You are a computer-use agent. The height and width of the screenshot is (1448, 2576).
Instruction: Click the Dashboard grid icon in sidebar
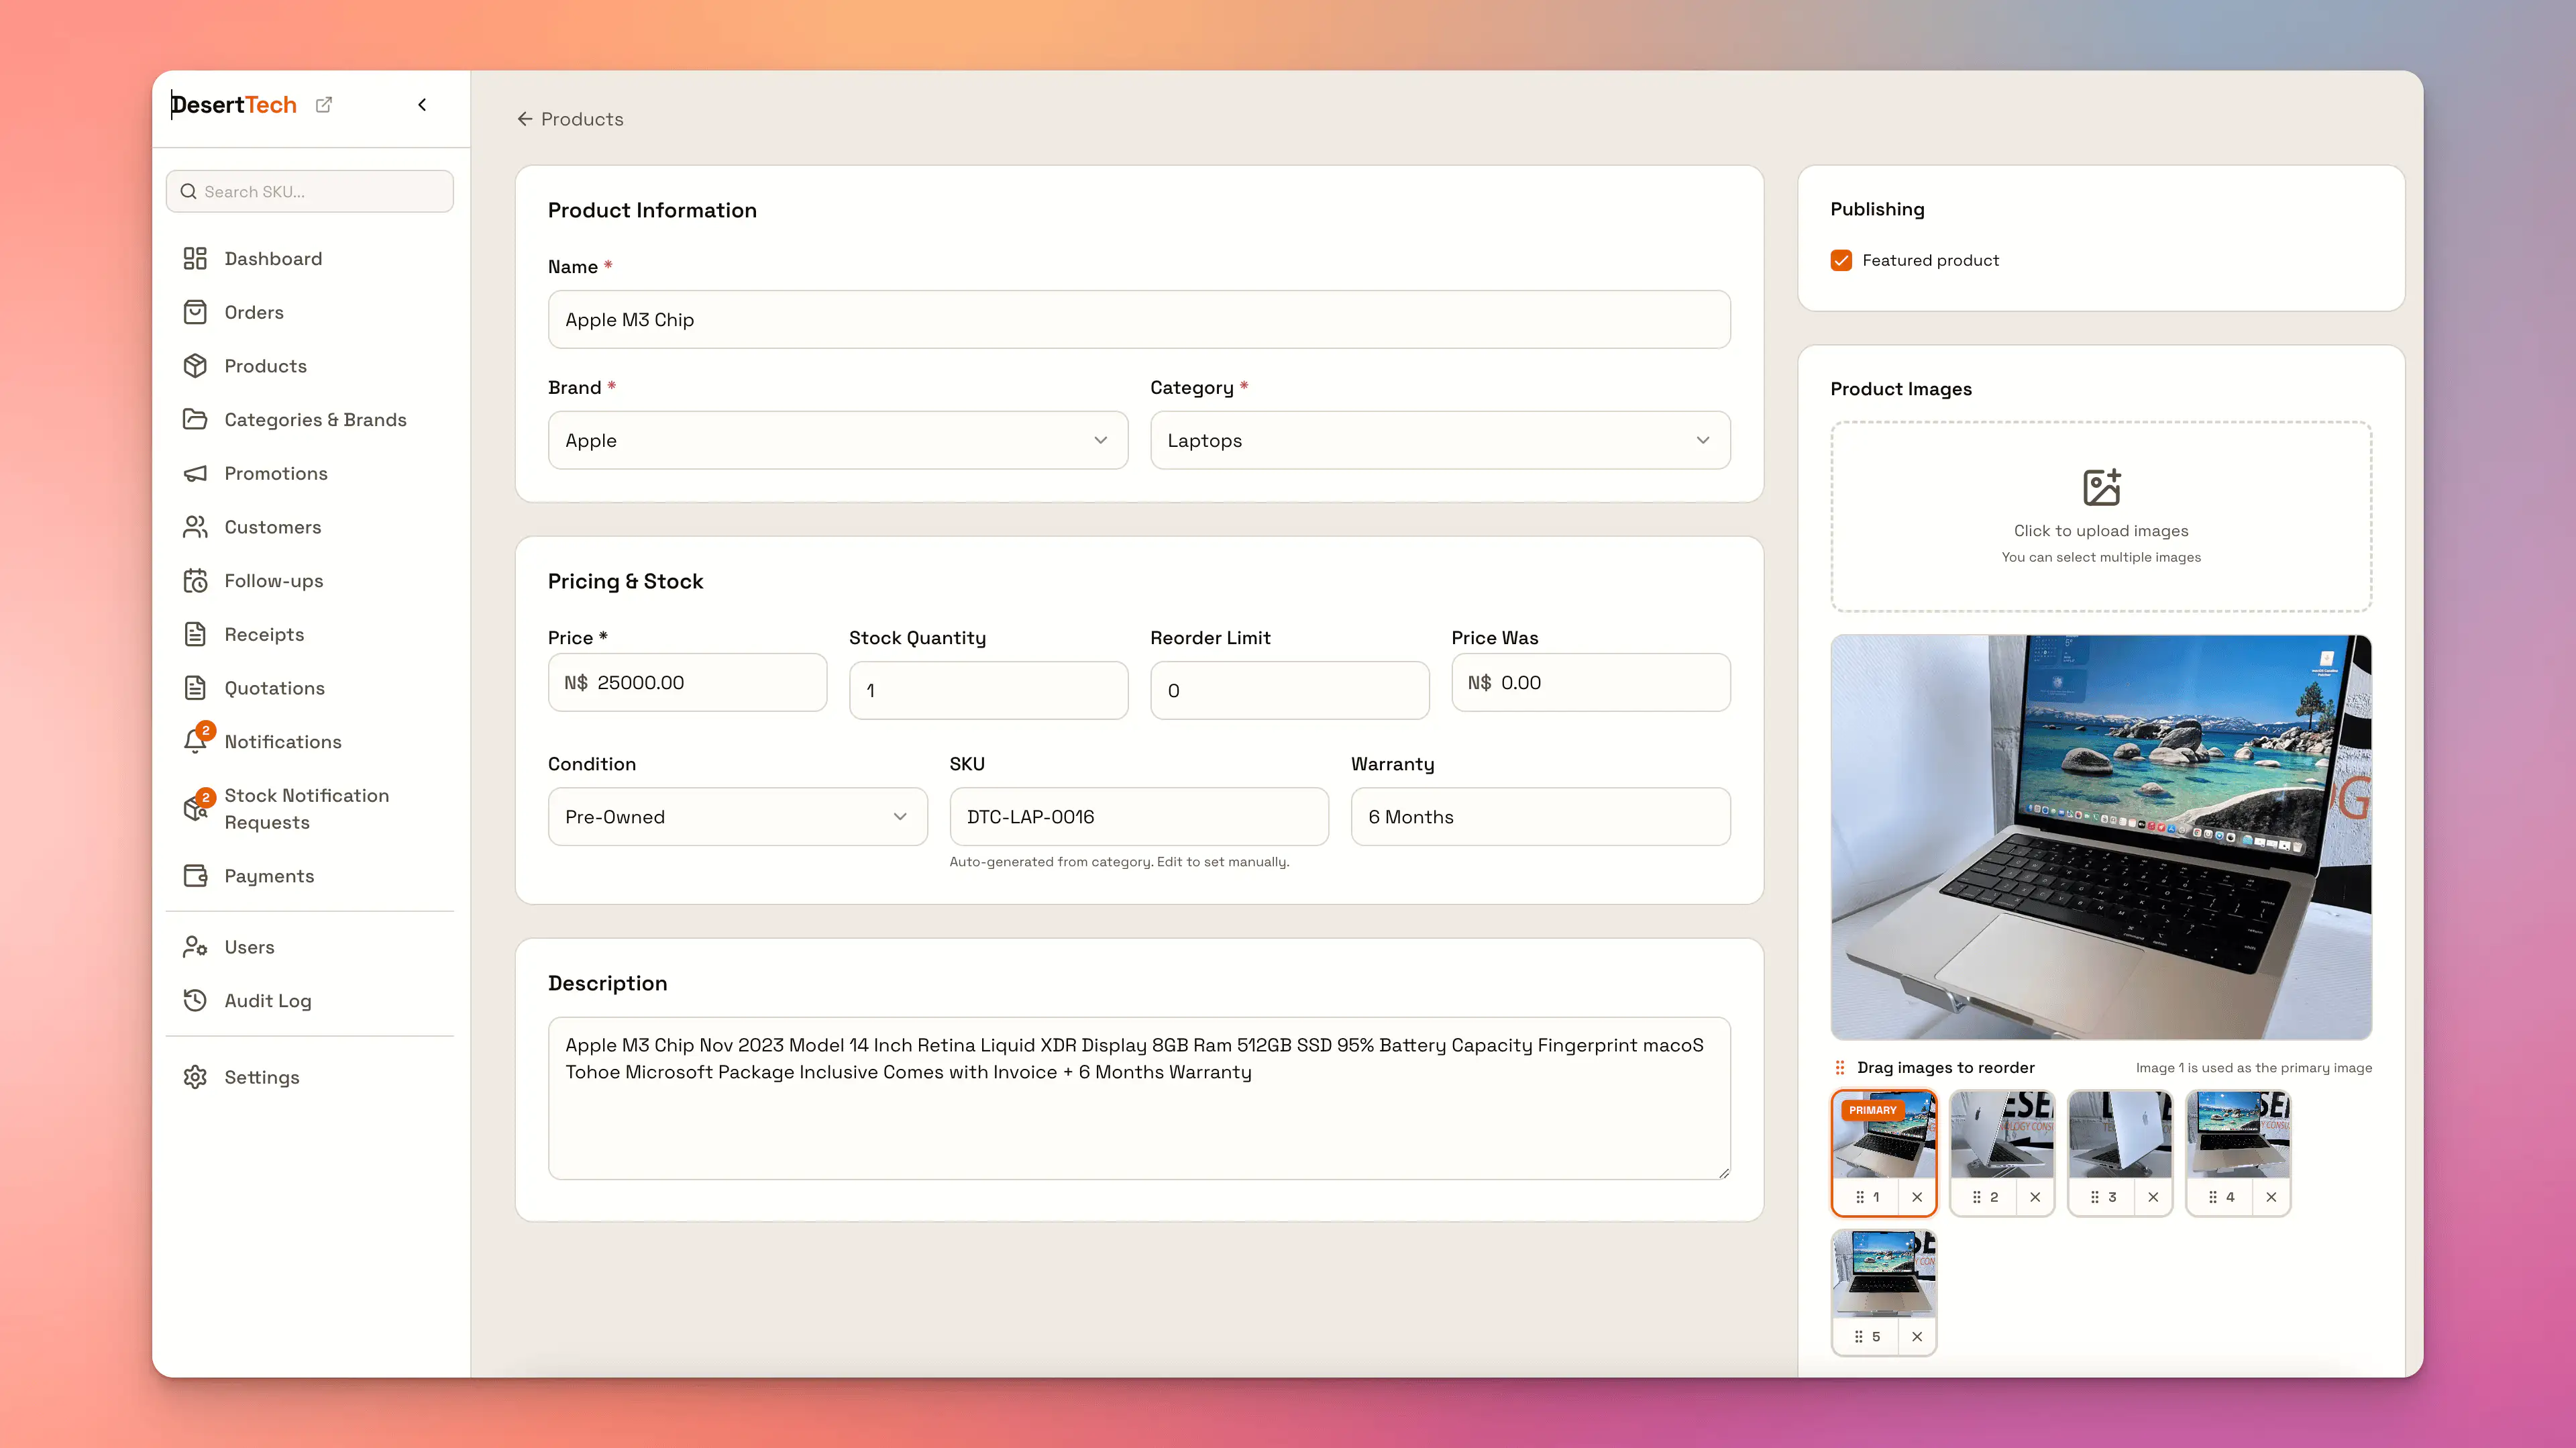click(x=195, y=259)
